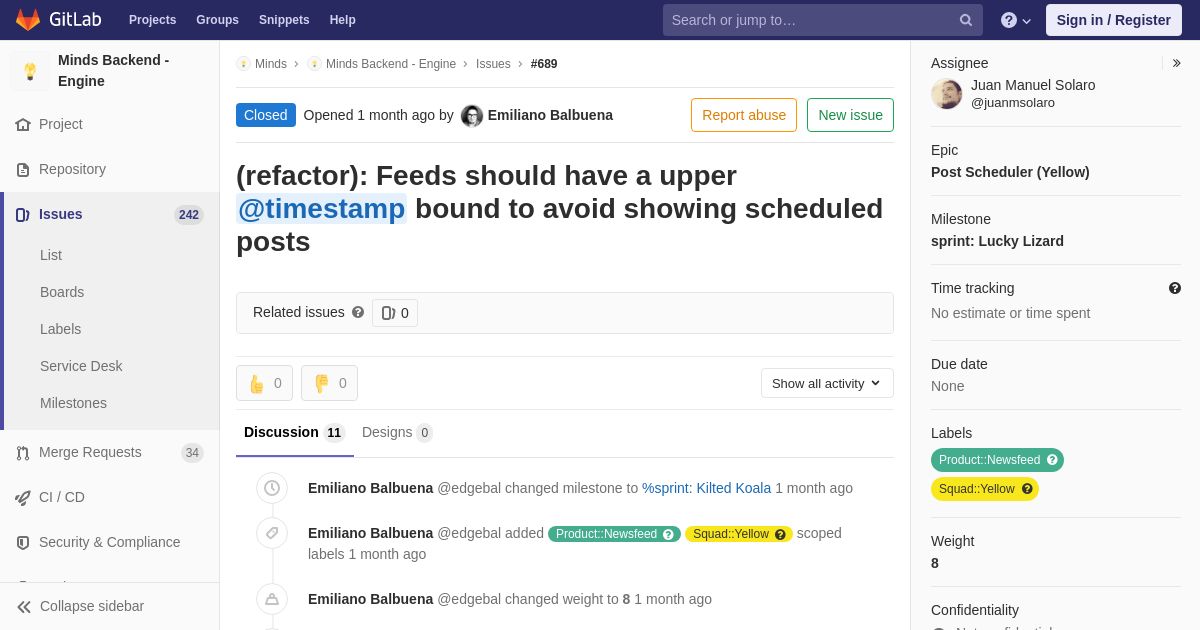Open the help question mark dropdown
1200x630 pixels.
[x=1016, y=20]
